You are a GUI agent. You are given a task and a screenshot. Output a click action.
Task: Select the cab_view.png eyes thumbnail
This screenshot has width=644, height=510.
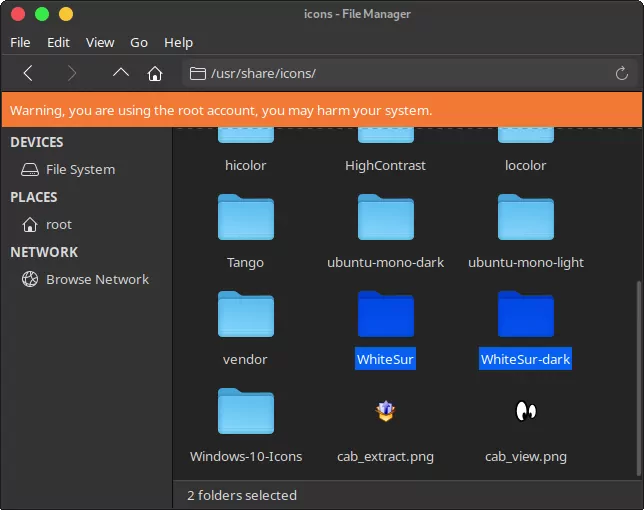tap(526, 411)
